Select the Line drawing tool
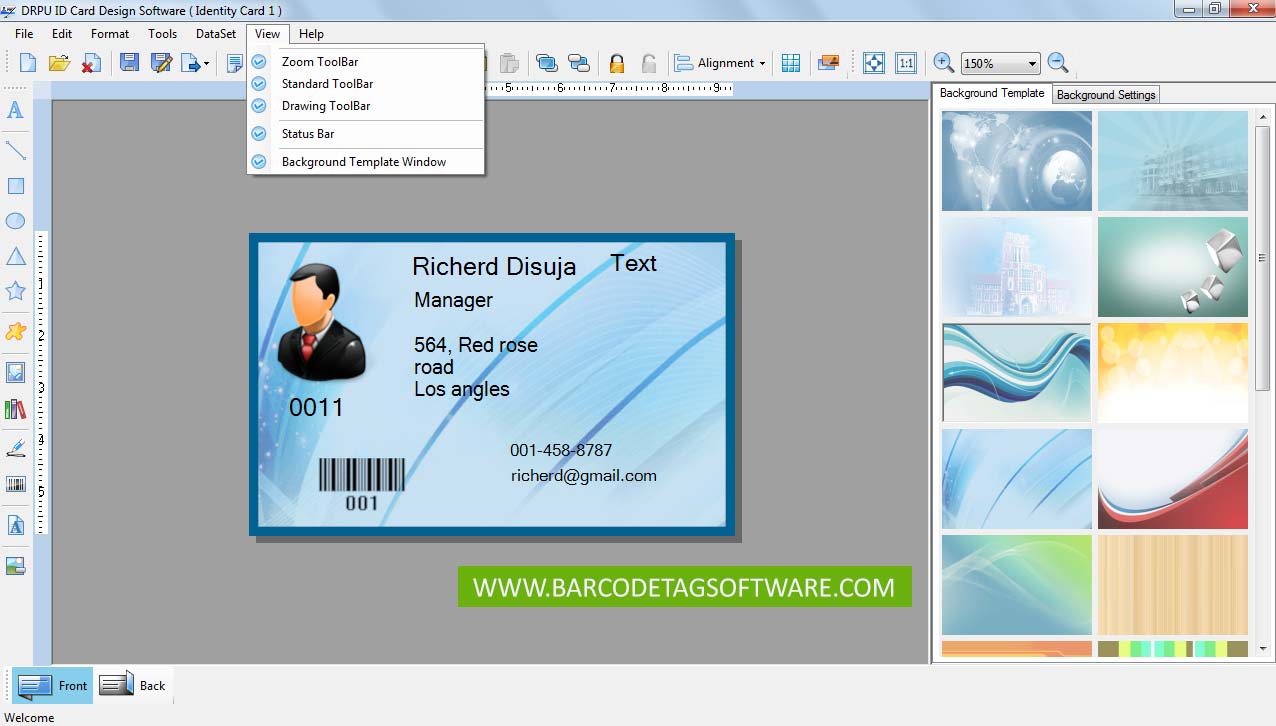Image resolution: width=1276 pixels, height=726 pixels. click(15, 150)
